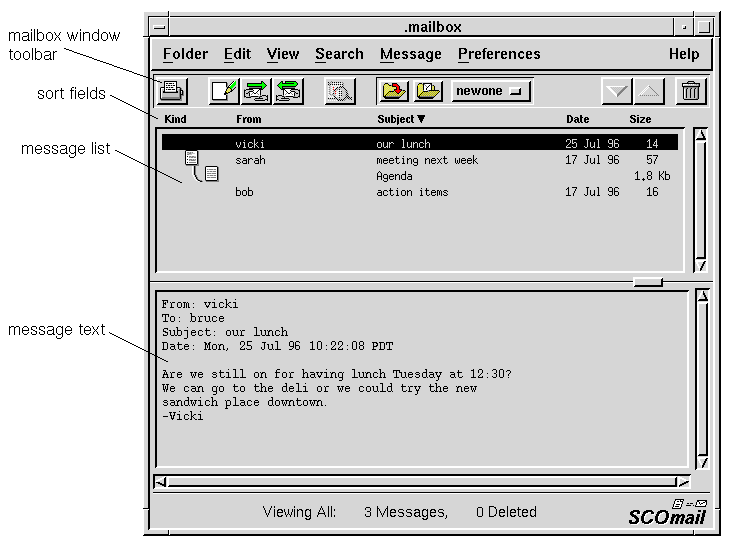Open the window menu button in title bar
The width and height of the screenshot is (731, 549).
tap(159, 27)
